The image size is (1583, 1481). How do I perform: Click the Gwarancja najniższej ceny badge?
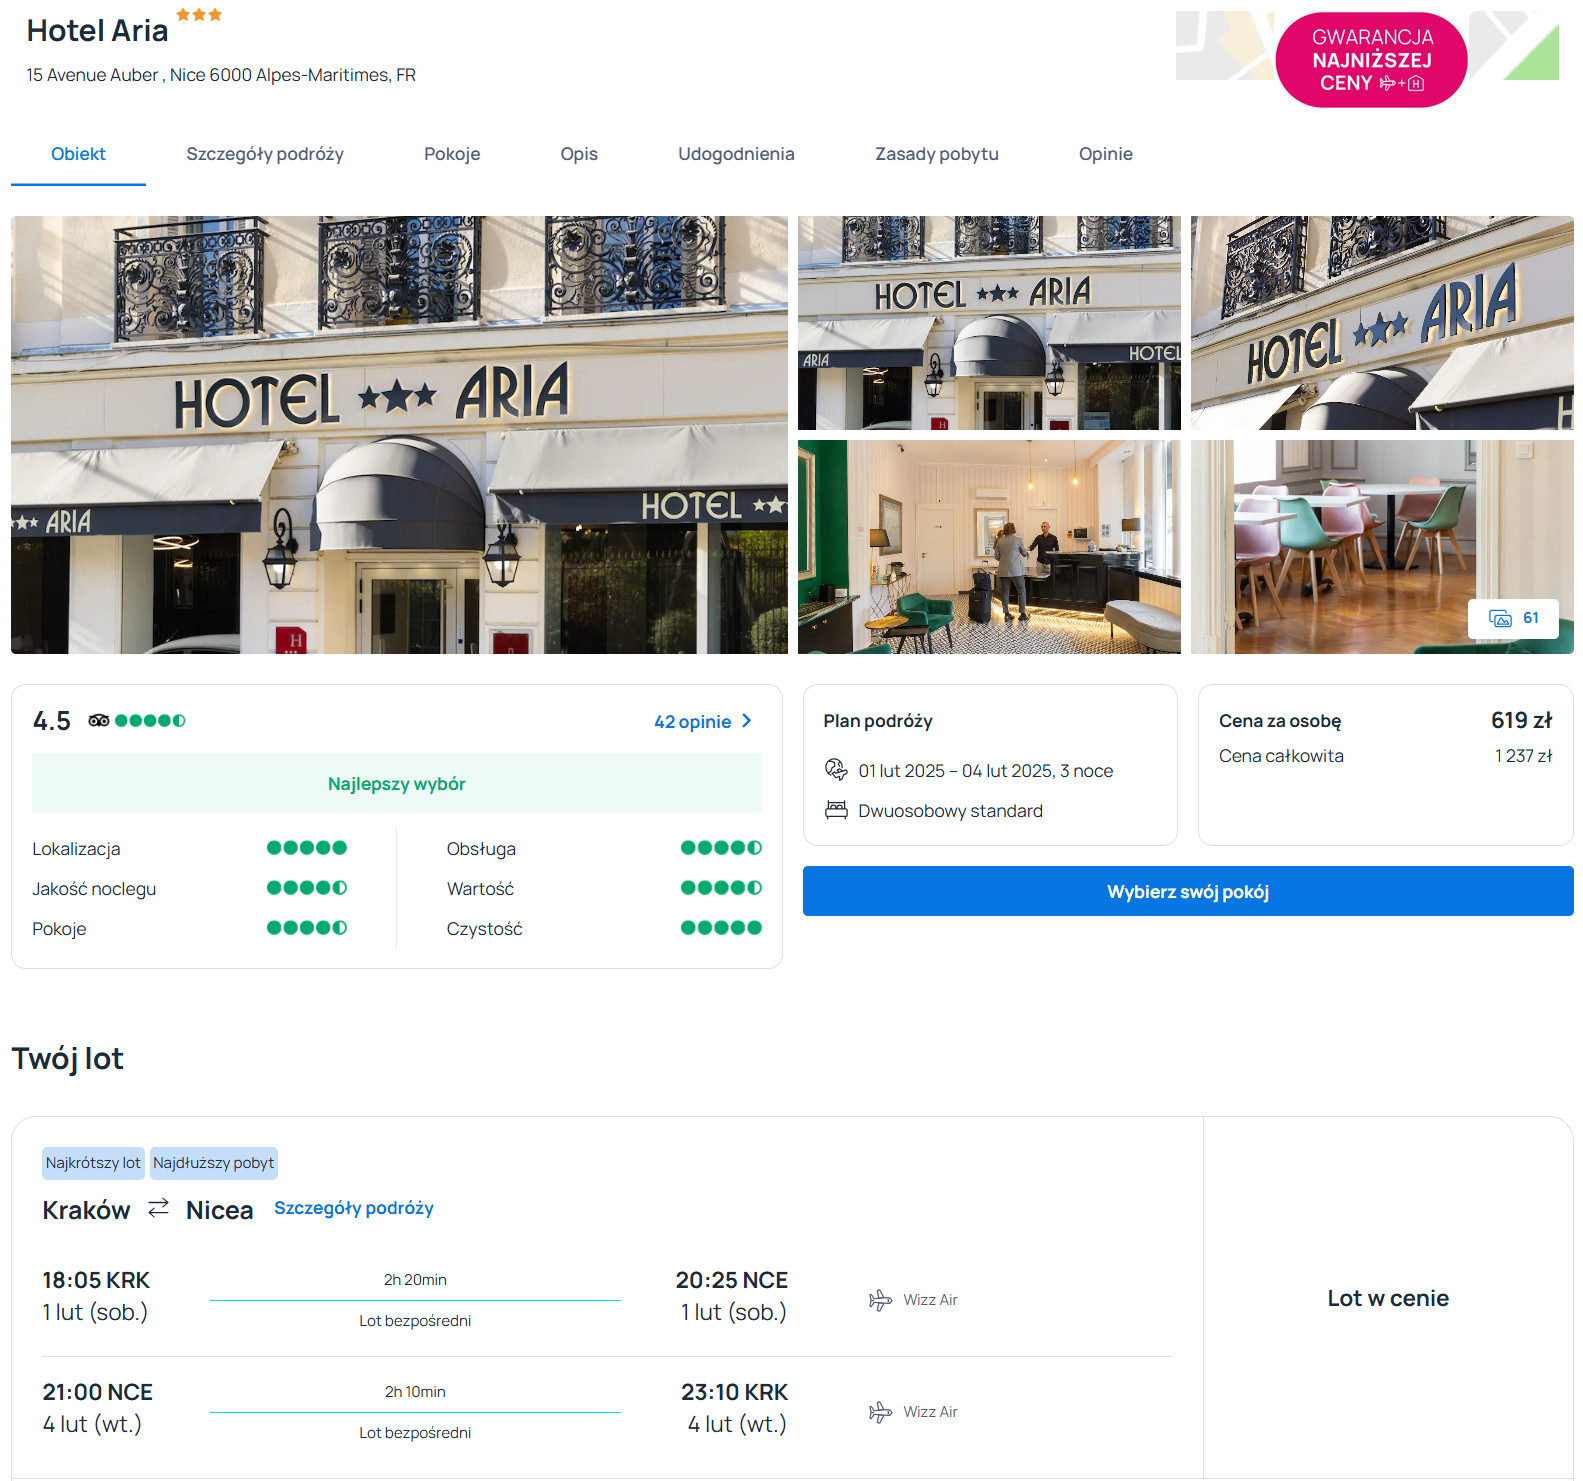point(1371,60)
